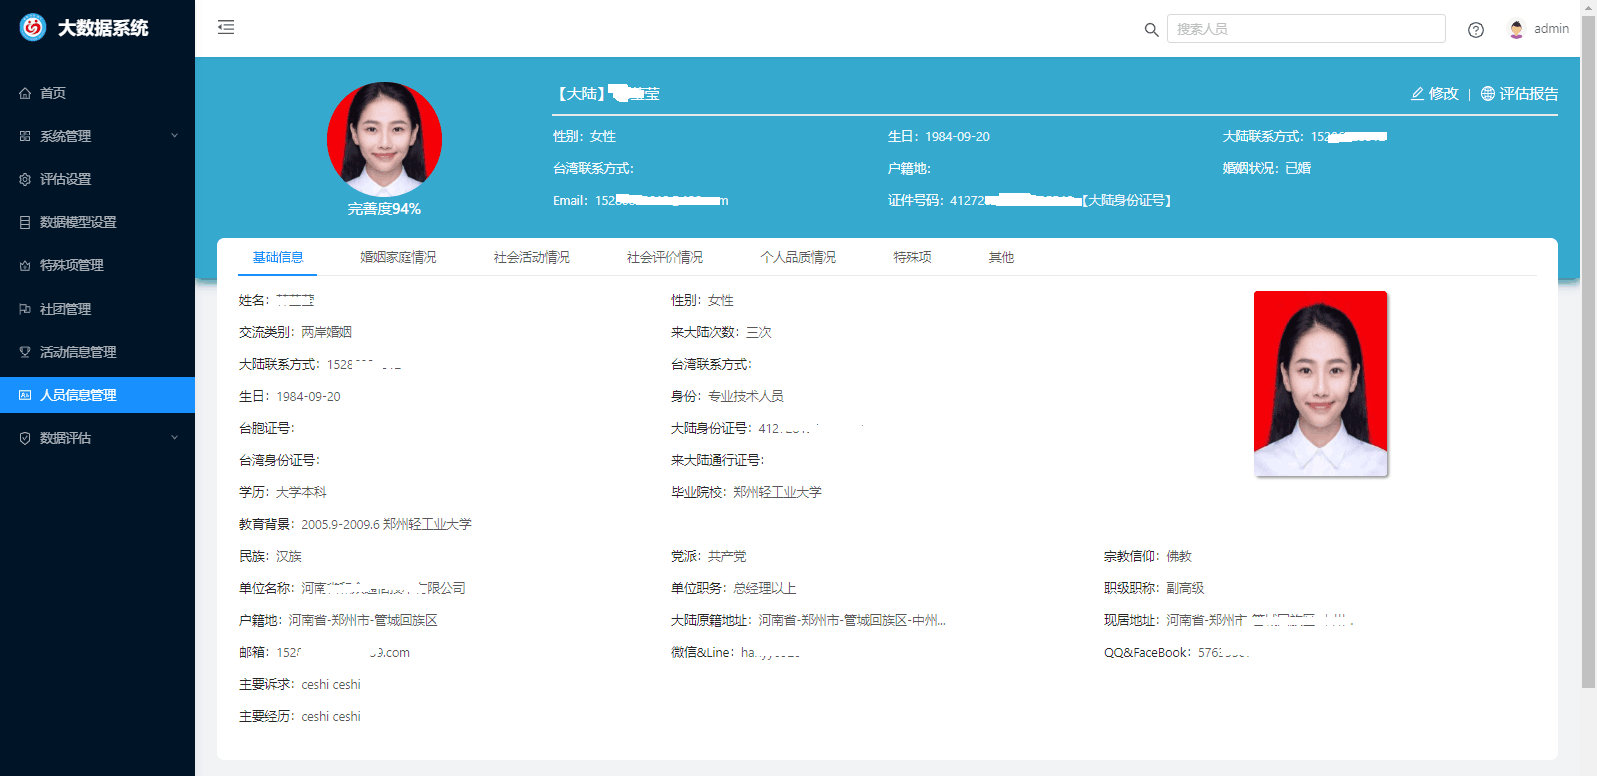This screenshot has width=1597, height=776.
Task: Click the 搜索人员 search input field
Action: coord(1305,29)
